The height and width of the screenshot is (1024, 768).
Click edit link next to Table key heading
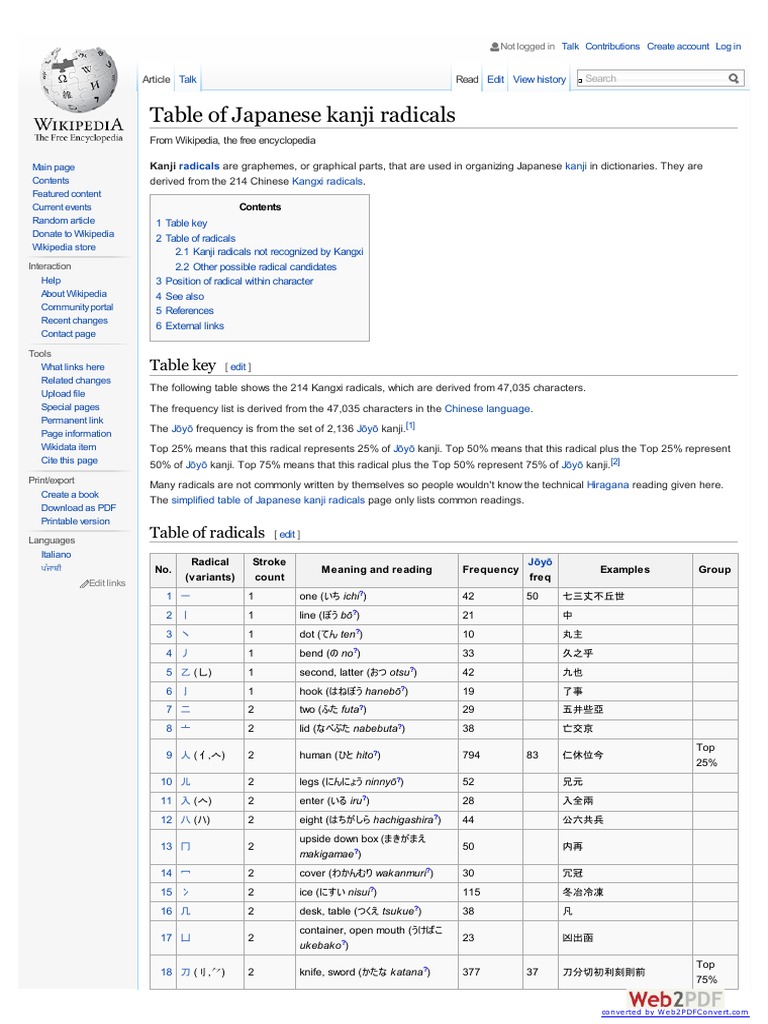coord(238,367)
